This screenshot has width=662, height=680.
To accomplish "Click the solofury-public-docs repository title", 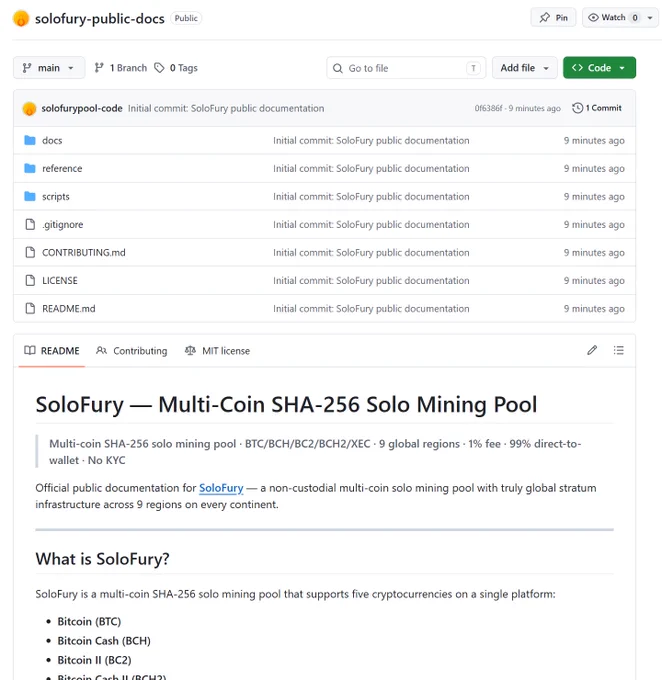I will tap(100, 19).
